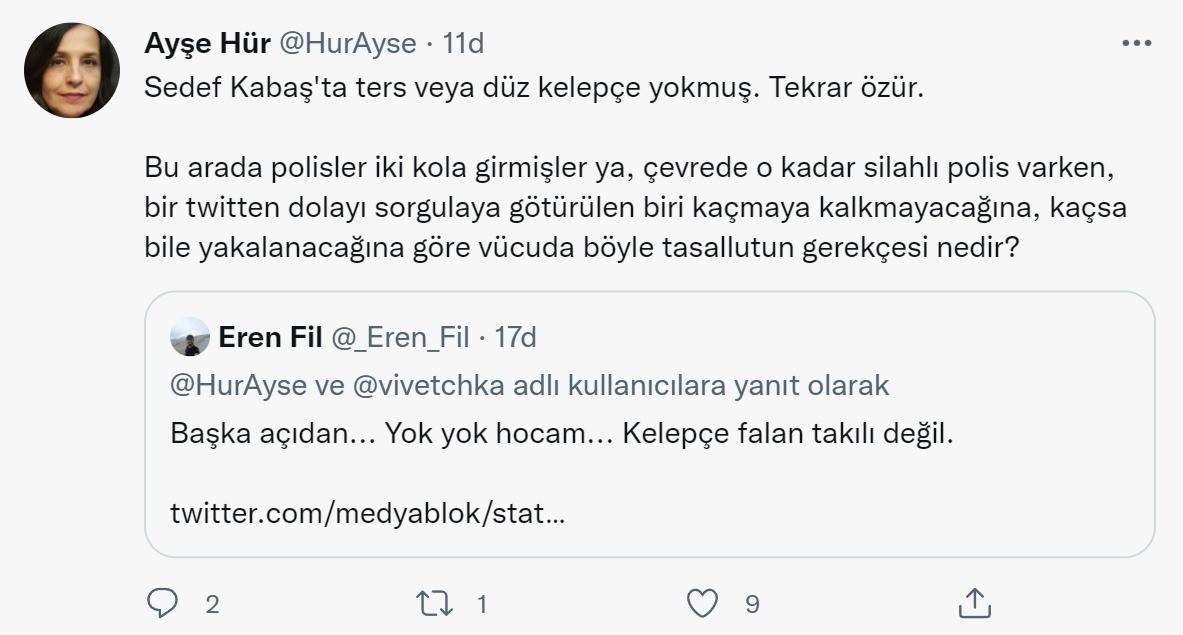
Task: Click the reply count number 2
Action: (x=211, y=604)
